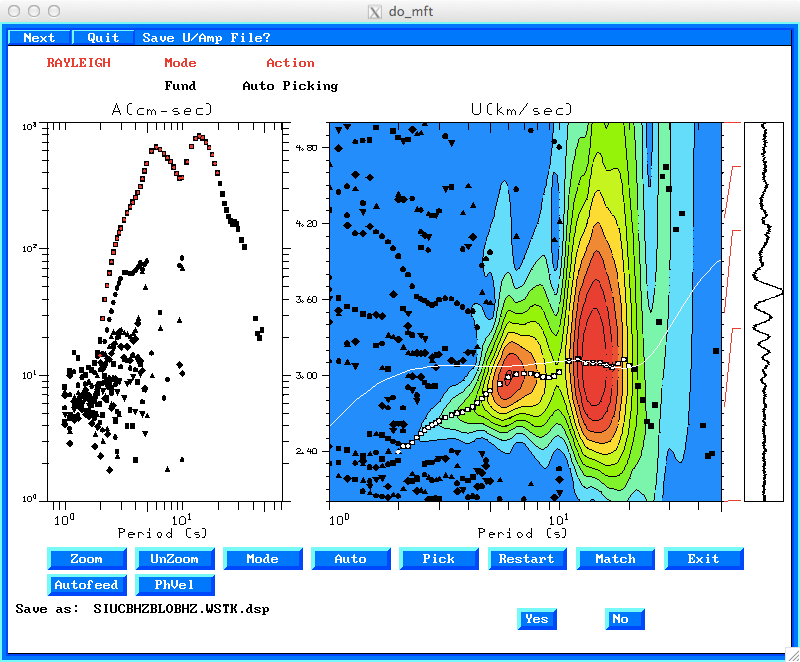
Task: Click the RAYLEIGH wave type label
Action: coord(79,63)
